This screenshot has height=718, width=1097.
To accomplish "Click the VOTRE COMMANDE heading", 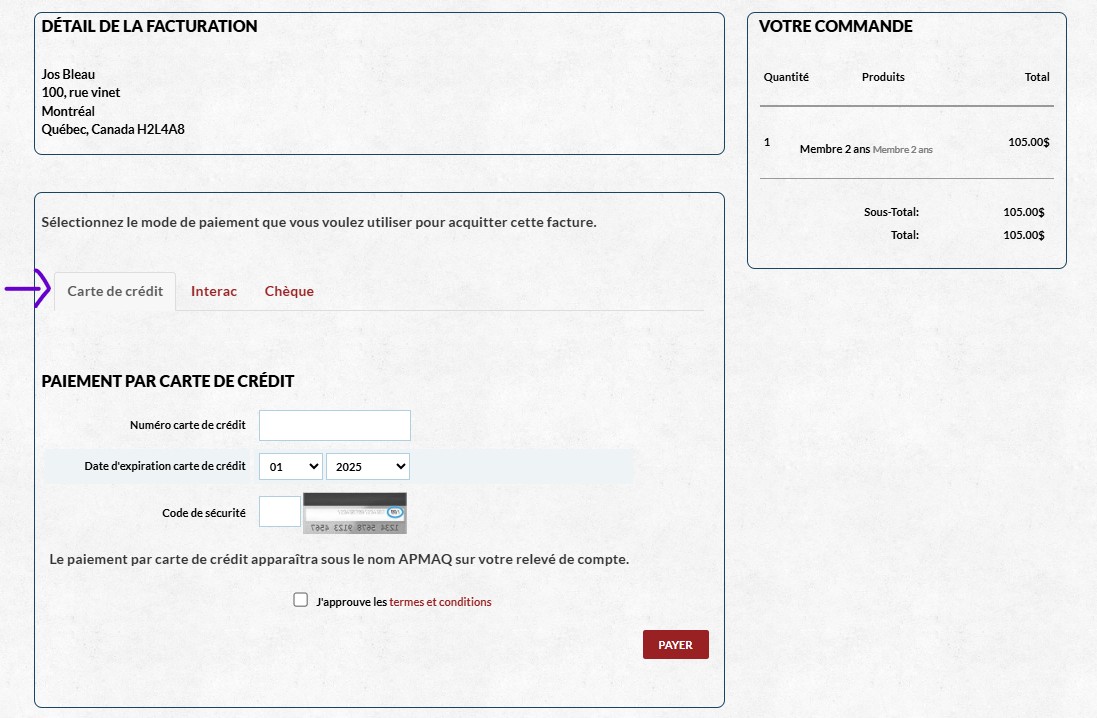I will [836, 27].
